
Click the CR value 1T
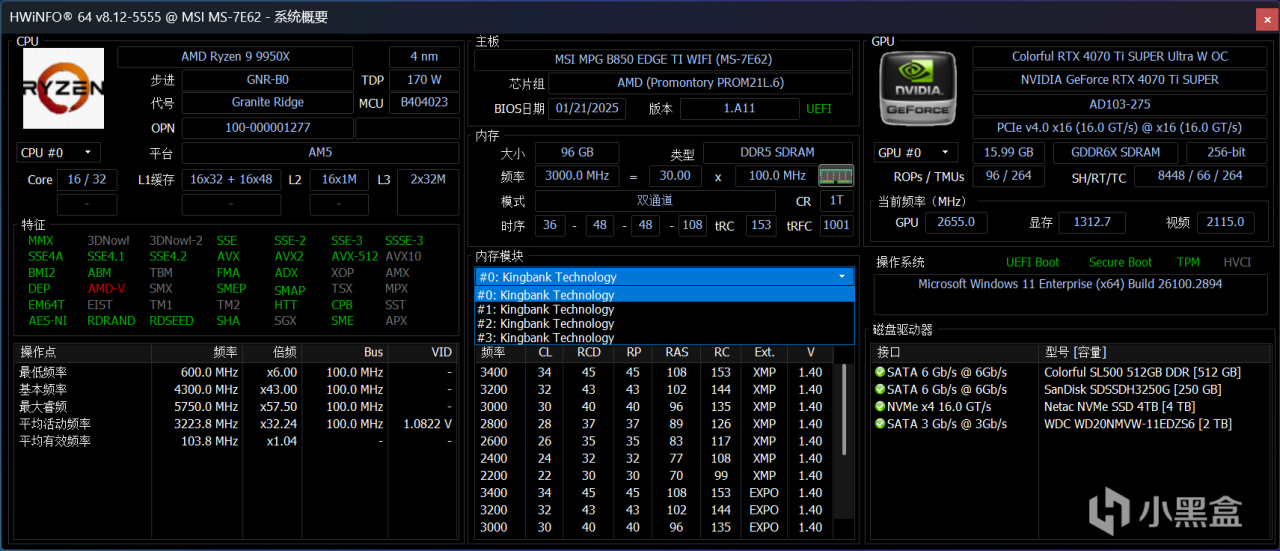coord(836,200)
